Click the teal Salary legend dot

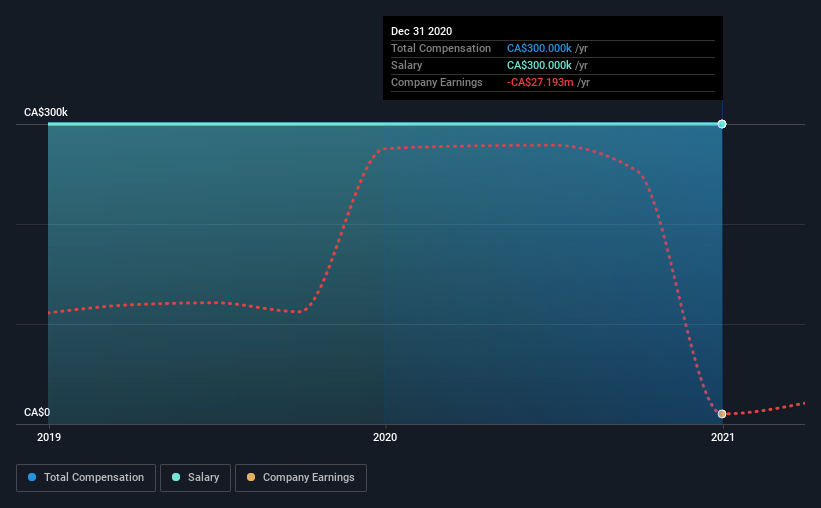tap(176, 477)
